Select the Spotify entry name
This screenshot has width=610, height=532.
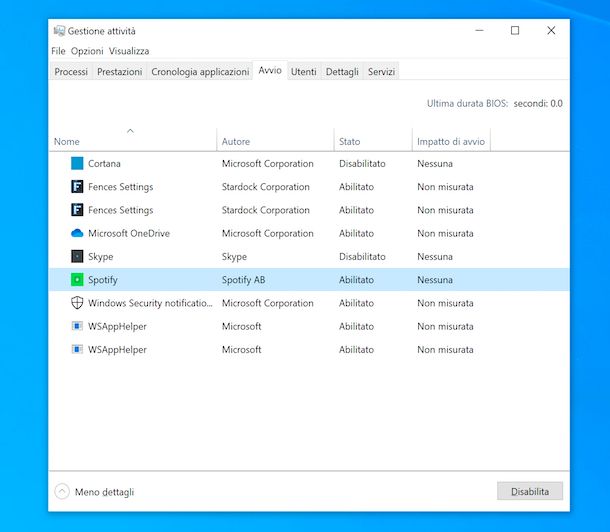tap(103, 280)
